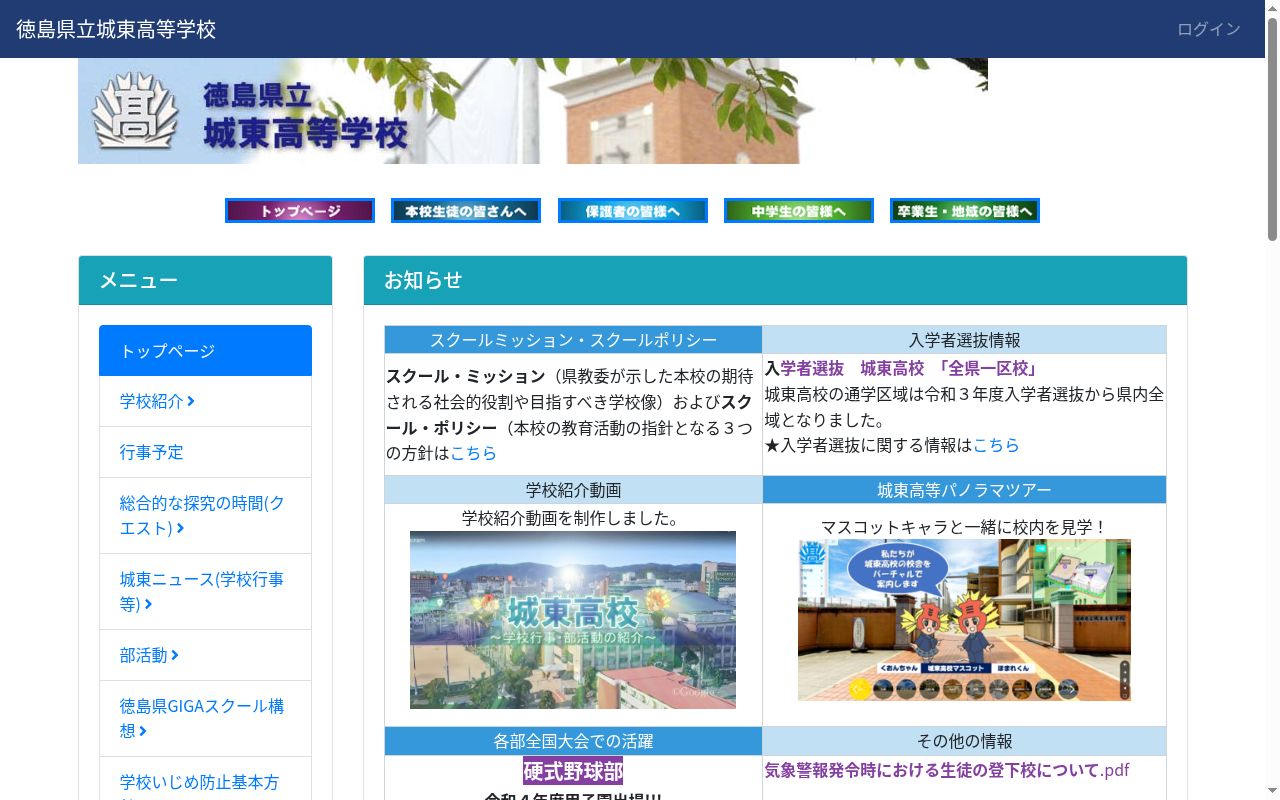This screenshot has height=800, width=1280.
Task: Click こちら link for 入学者選抜 information
Action: tap(996, 445)
